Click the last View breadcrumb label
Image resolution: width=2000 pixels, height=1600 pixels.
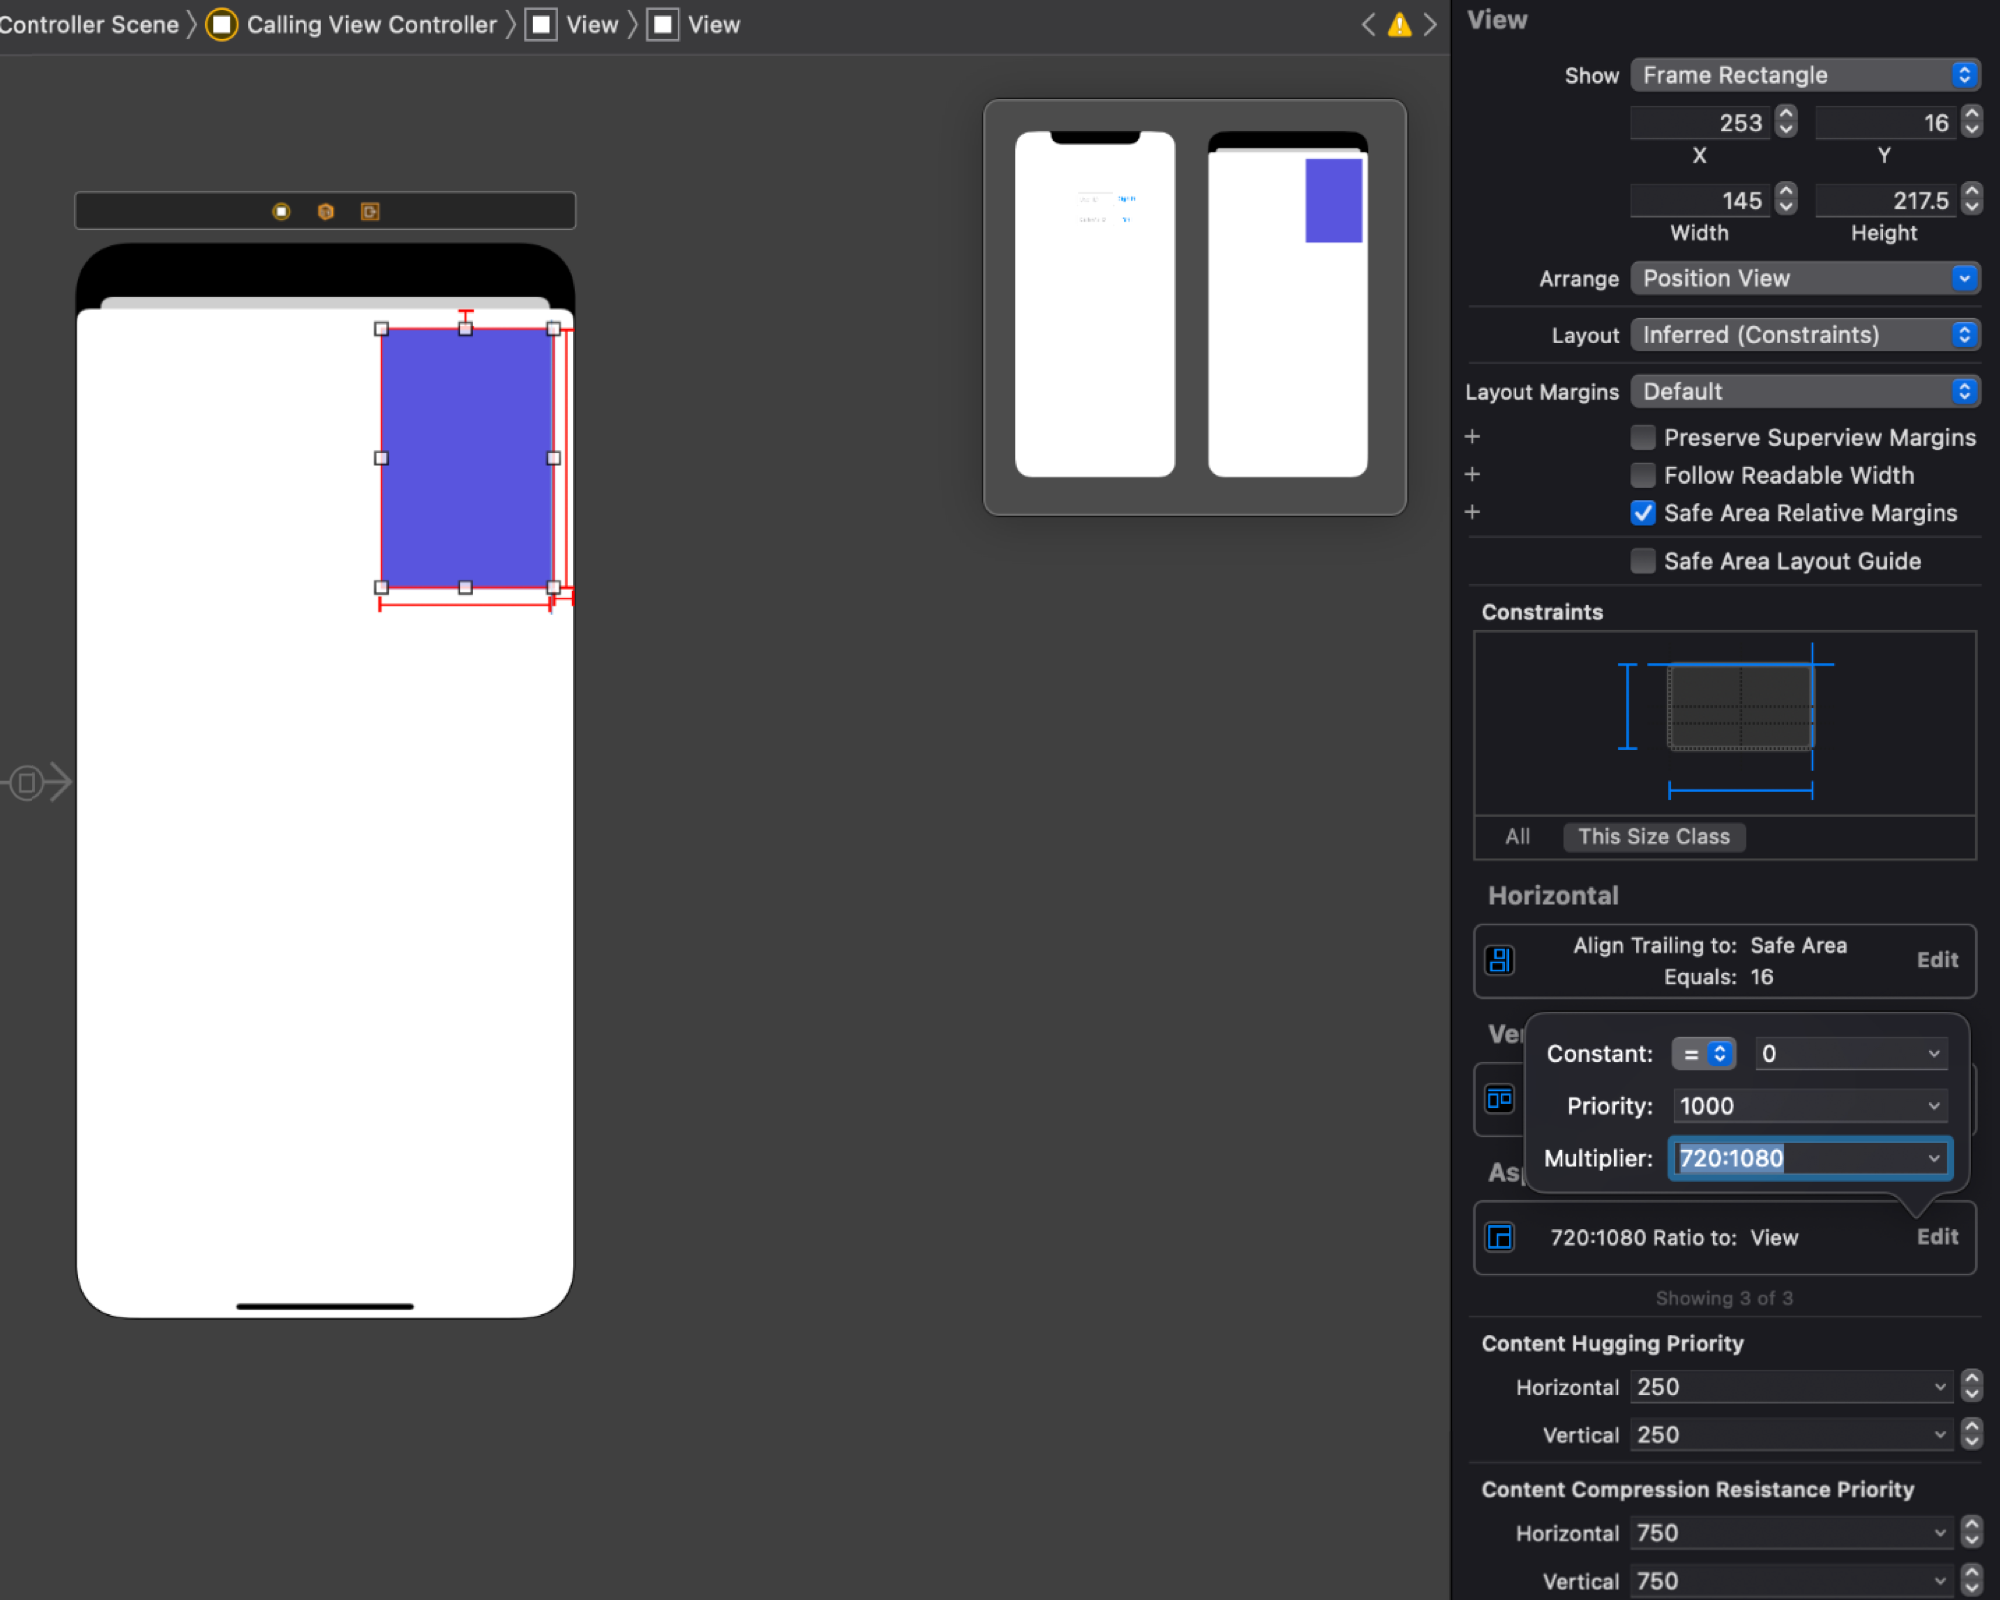(x=714, y=24)
